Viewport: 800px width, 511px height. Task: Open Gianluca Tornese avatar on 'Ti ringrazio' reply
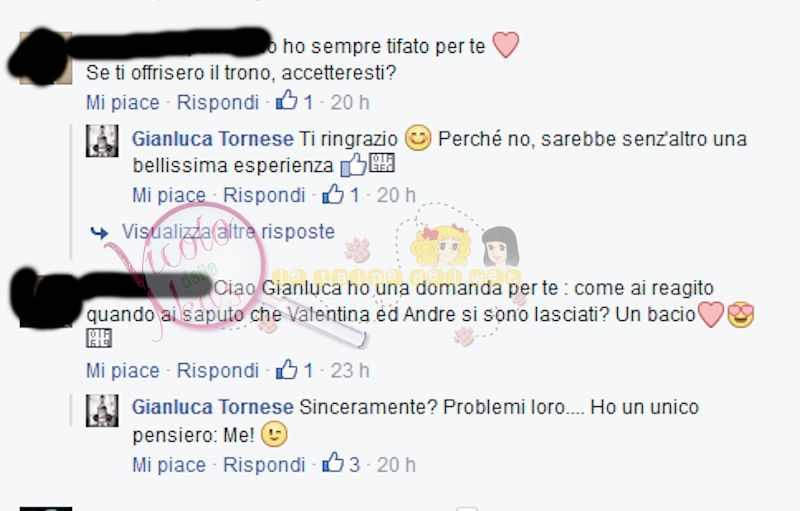(102, 141)
